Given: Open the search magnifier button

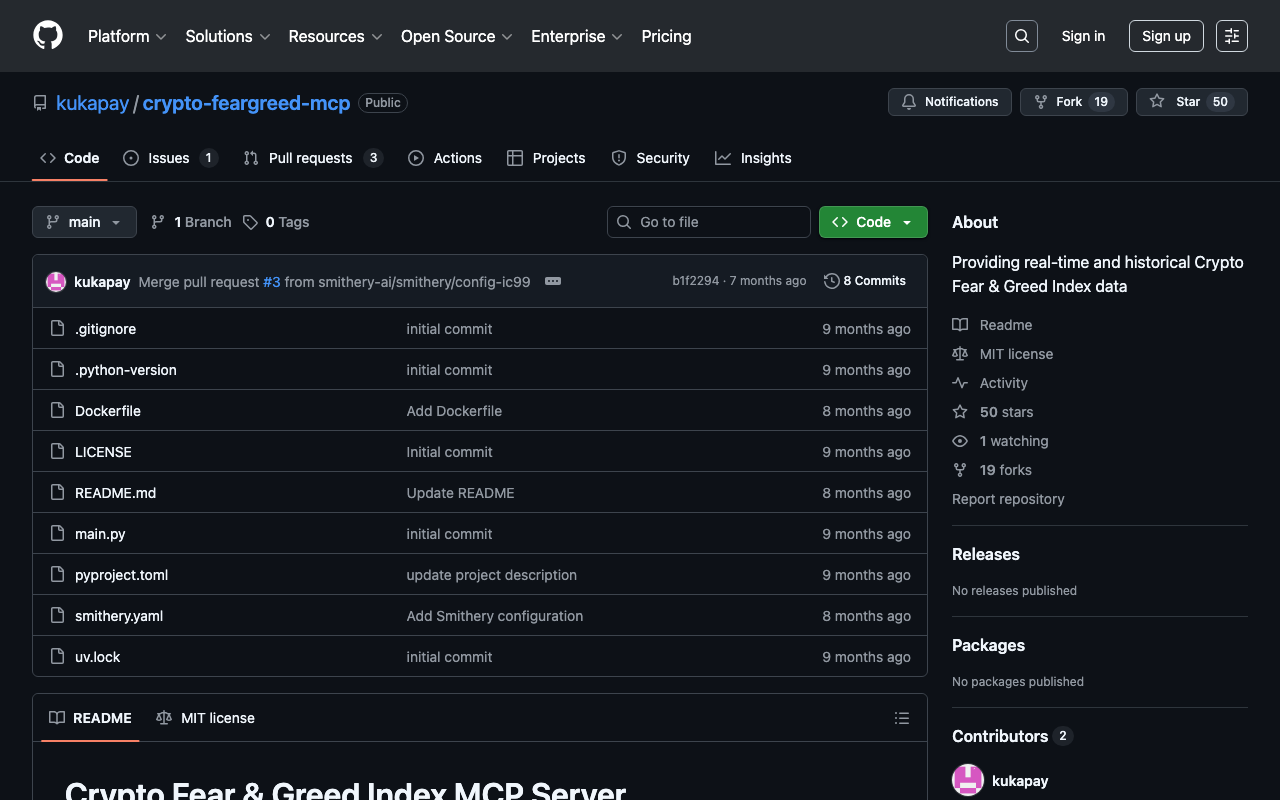Looking at the screenshot, I should pyautogui.click(x=1021, y=36).
